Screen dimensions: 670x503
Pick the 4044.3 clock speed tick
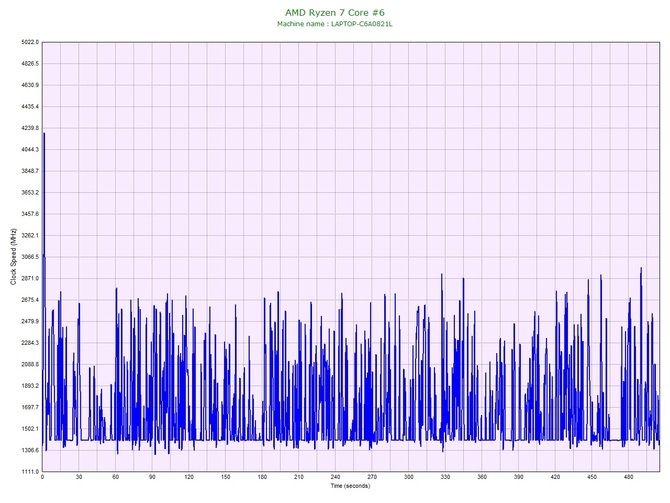(x=30, y=150)
